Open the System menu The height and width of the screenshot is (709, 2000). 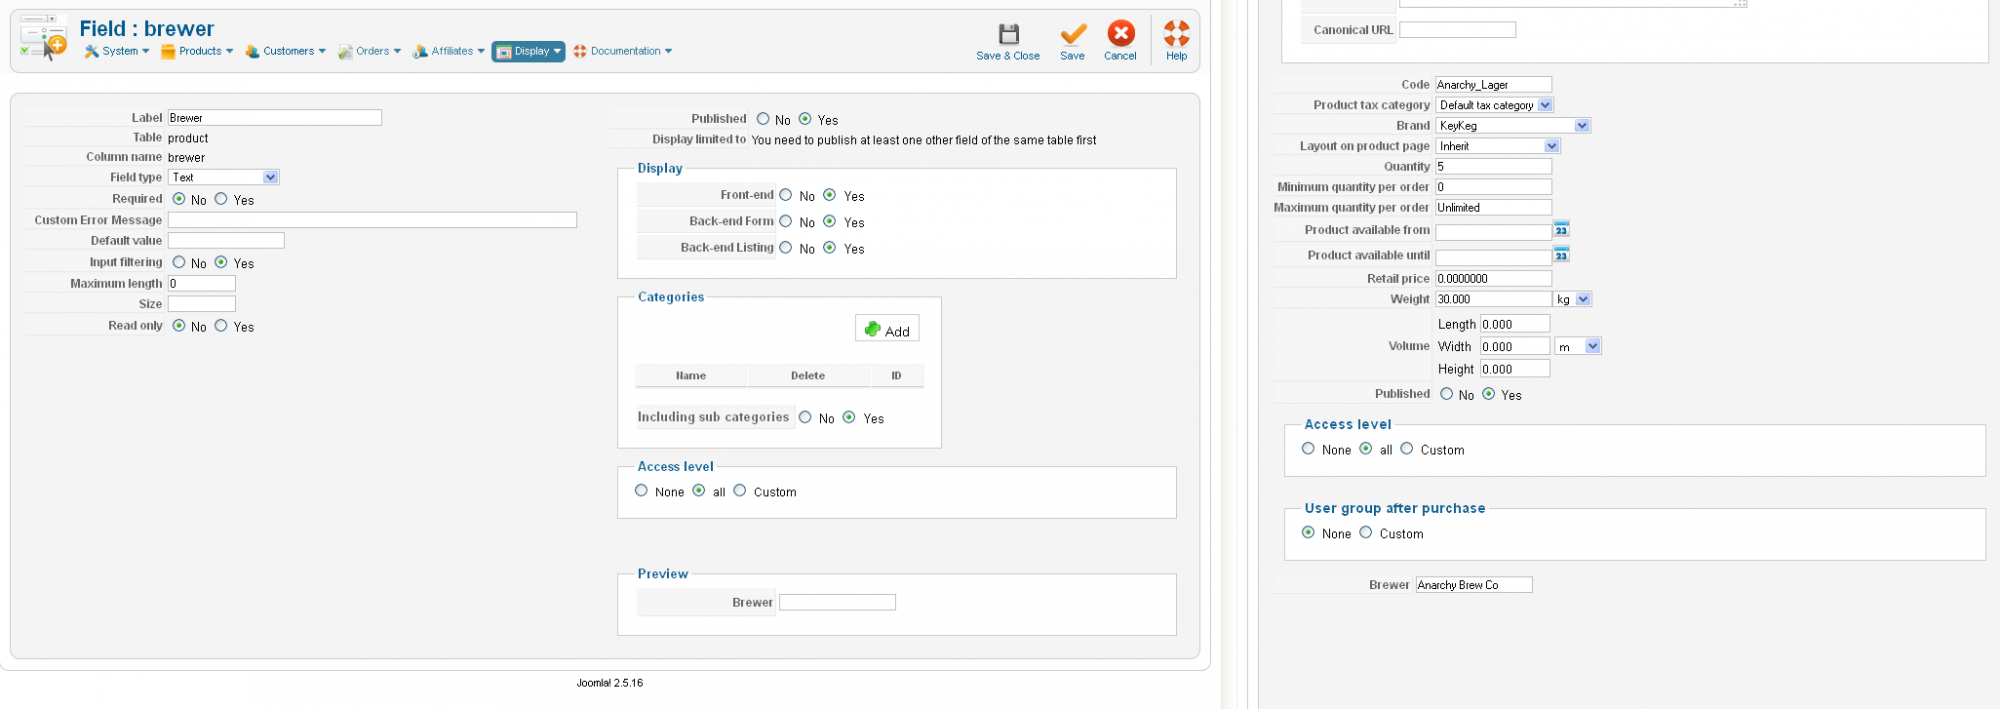coord(117,51)
